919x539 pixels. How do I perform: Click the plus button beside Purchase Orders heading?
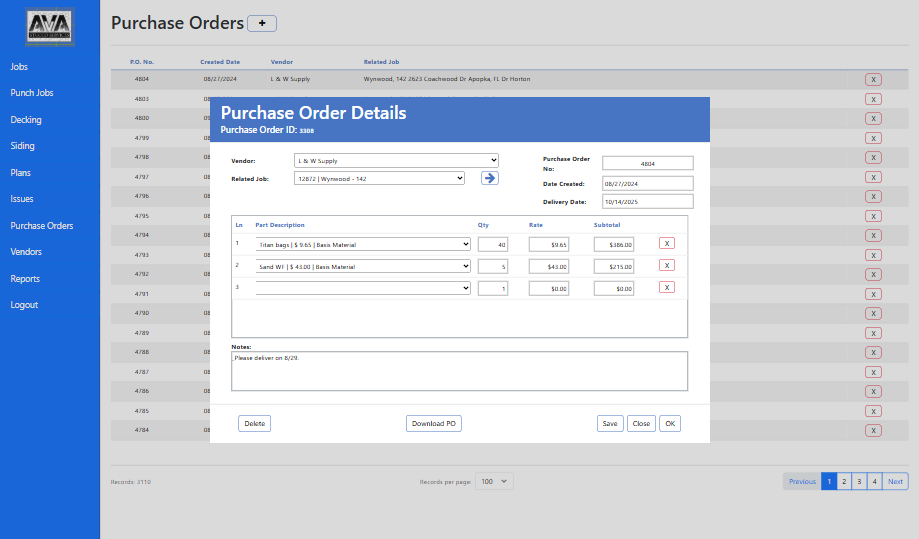pyautogui.click(x=262, y=23)
